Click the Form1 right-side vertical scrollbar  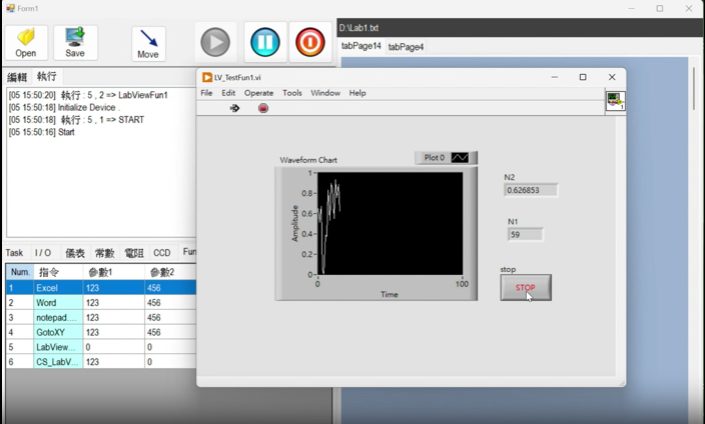(x=694, y=88)
